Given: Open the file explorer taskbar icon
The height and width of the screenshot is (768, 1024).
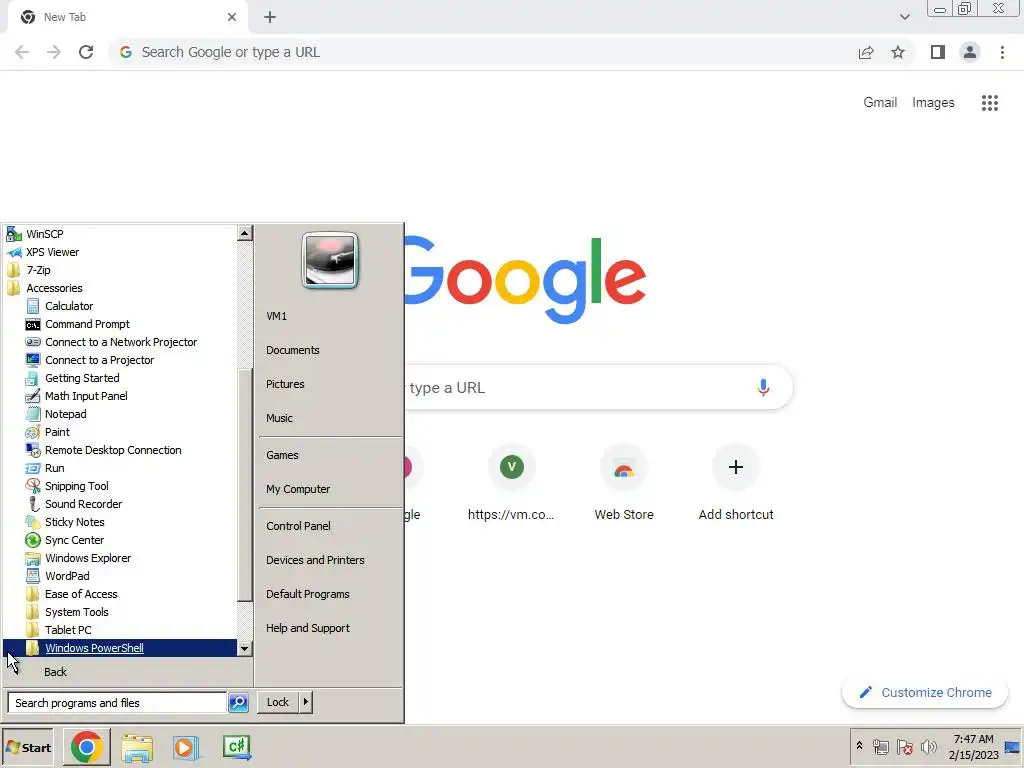Looking at the screenshot, I should (136, 748).
